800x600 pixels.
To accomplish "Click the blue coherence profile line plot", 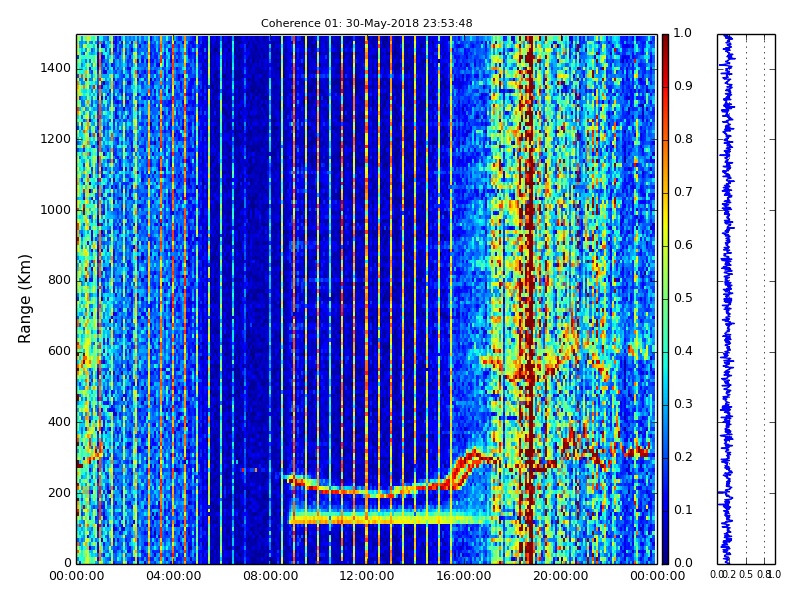I will 727,299.
